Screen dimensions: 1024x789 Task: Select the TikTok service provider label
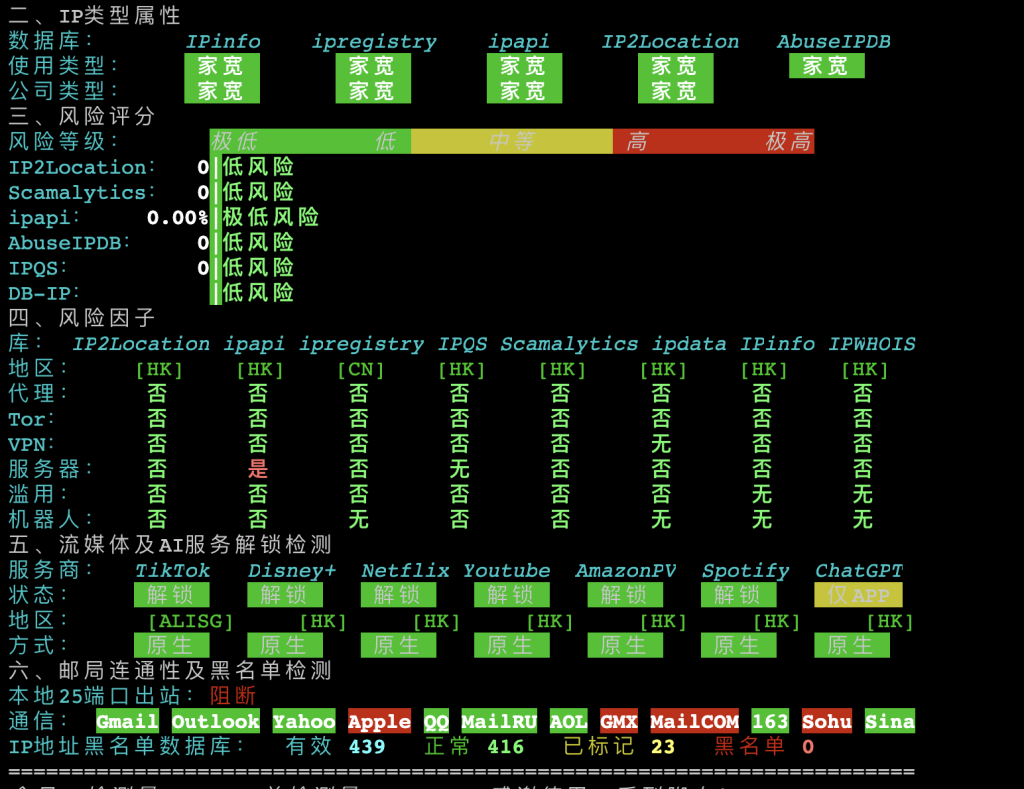[172, 570]
